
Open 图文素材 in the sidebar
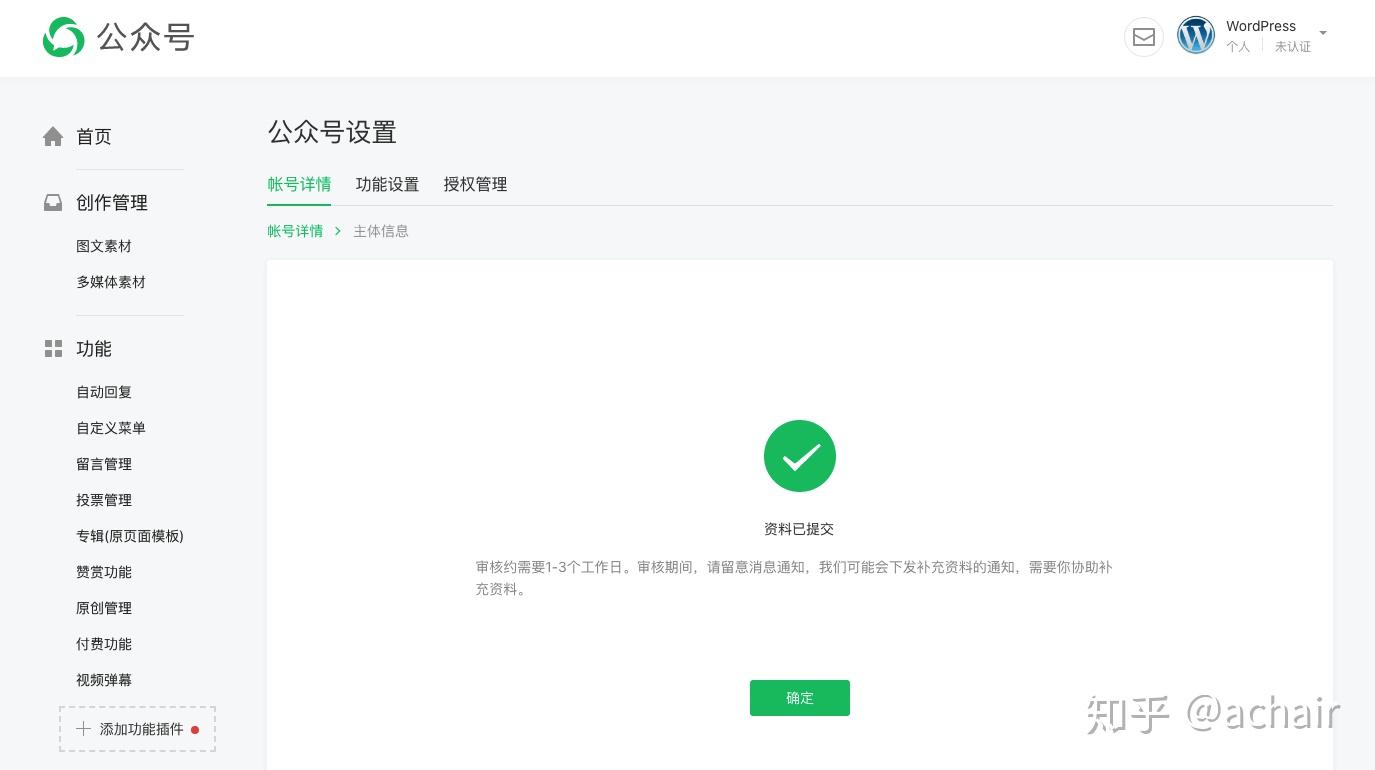pos(104,246)
